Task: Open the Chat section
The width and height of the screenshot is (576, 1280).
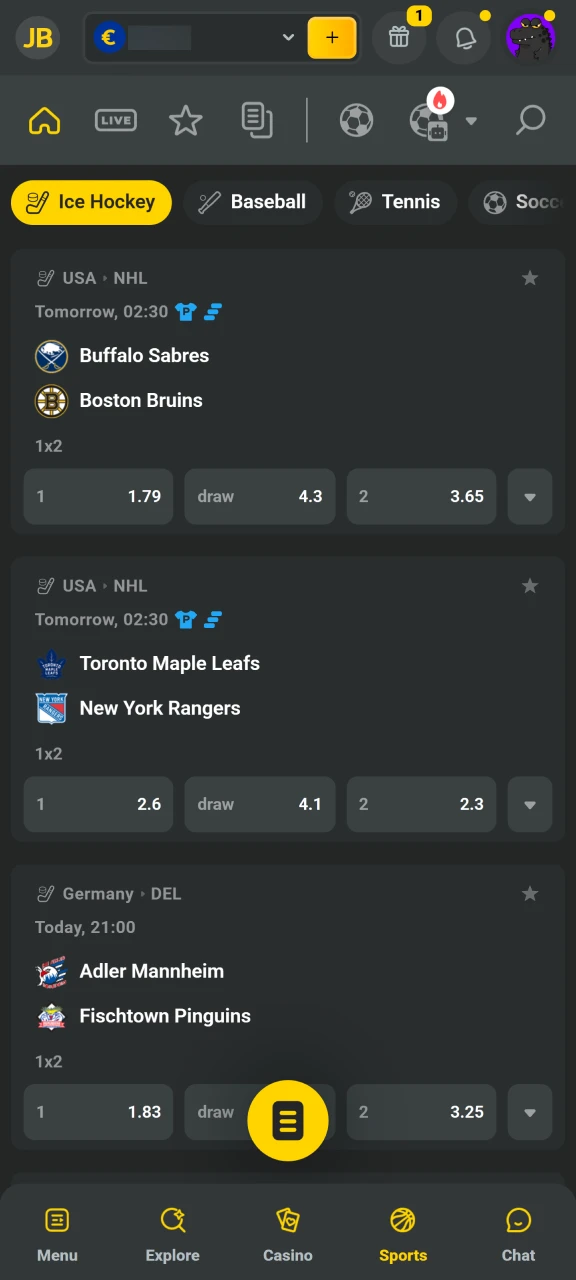Action: pos(518,1233)
